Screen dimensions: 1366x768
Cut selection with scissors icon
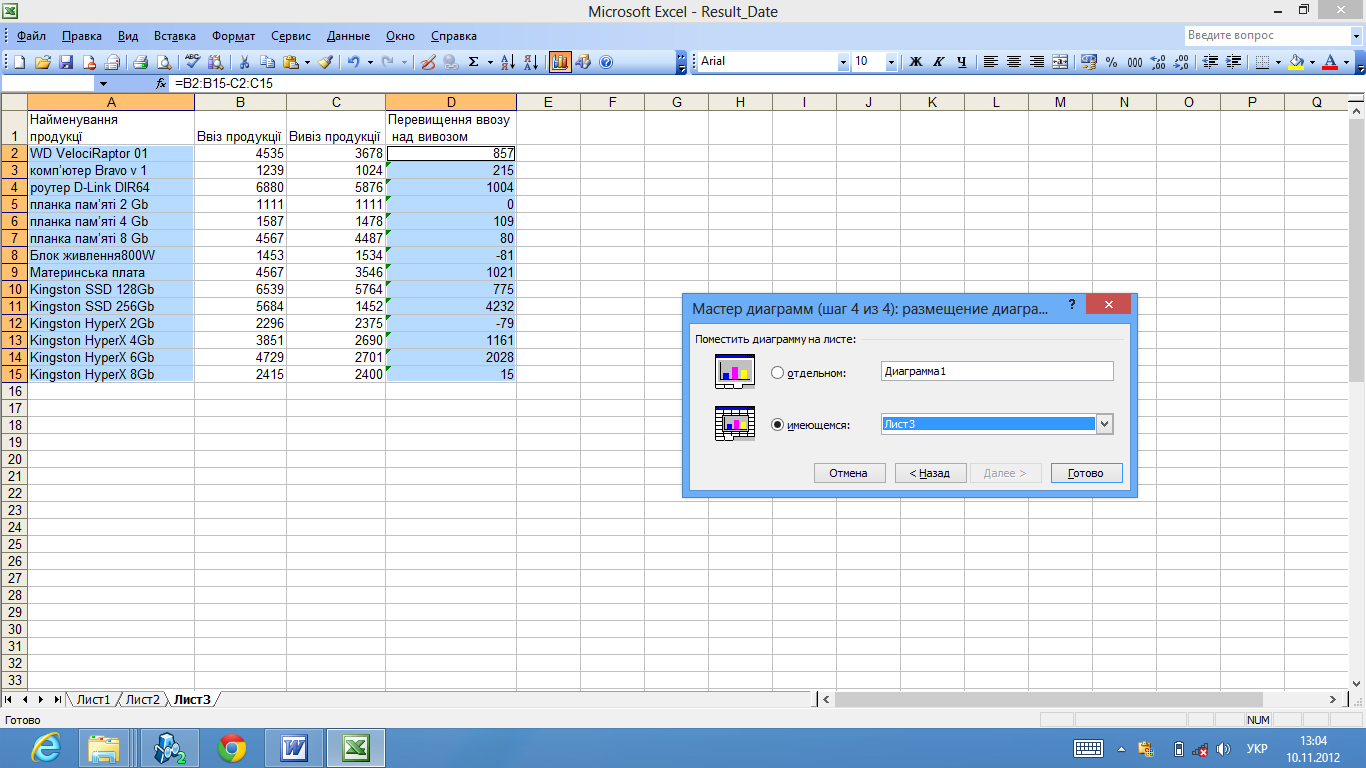244,62
